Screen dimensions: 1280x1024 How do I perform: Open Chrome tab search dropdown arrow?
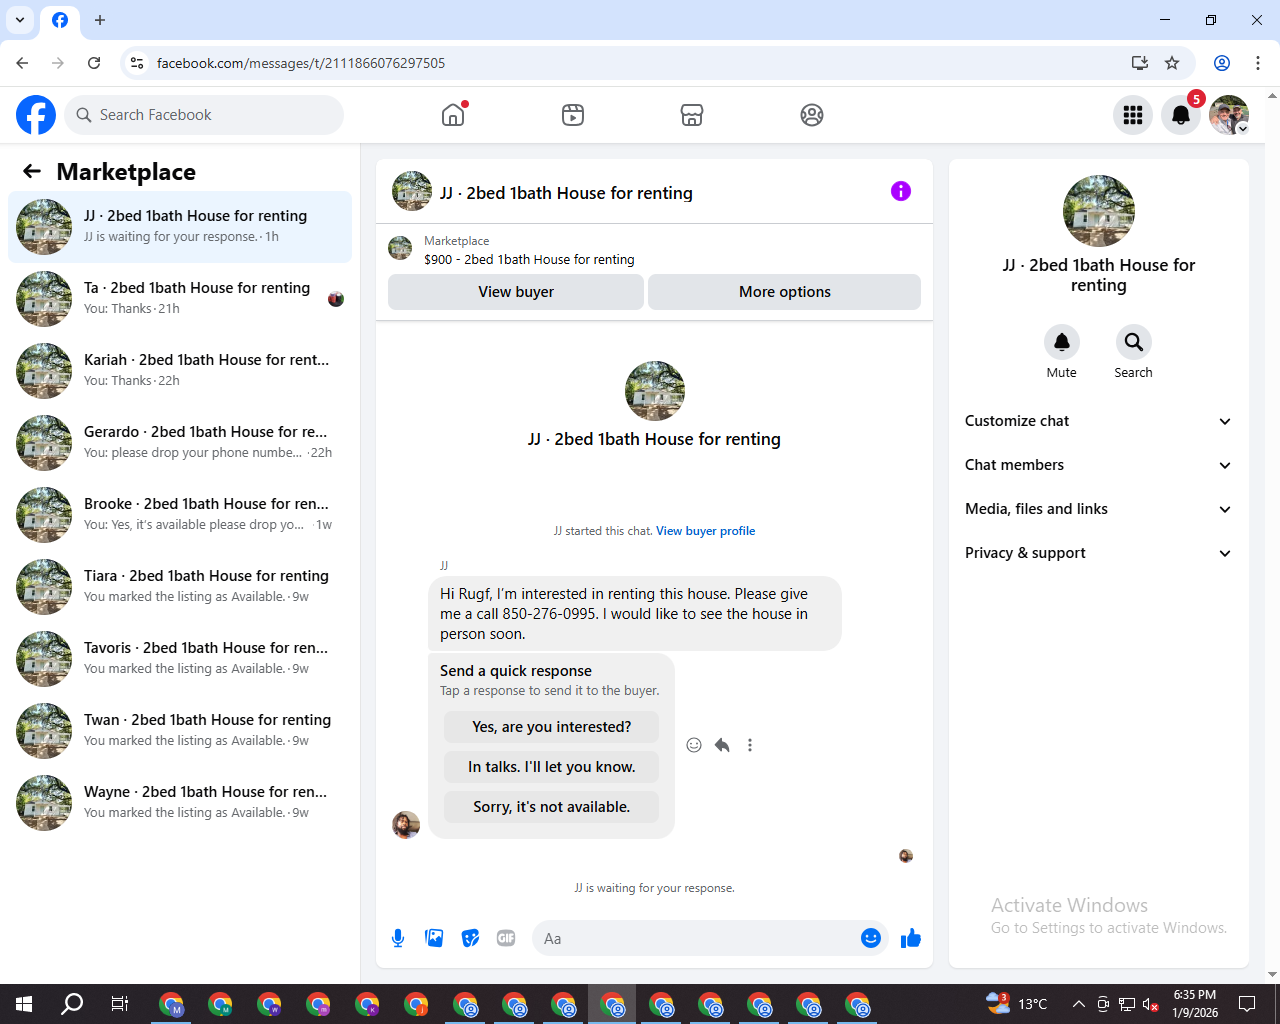[20, 20]
